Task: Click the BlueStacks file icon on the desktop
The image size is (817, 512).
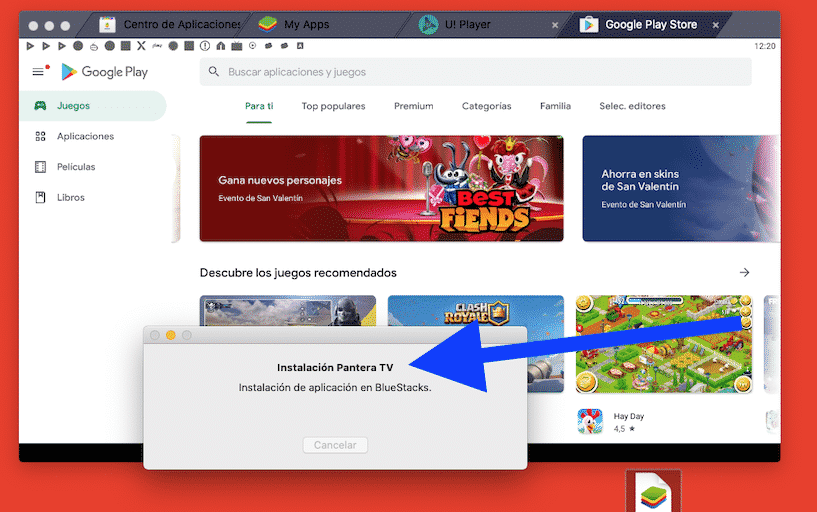Action: (x=653, y=492)
